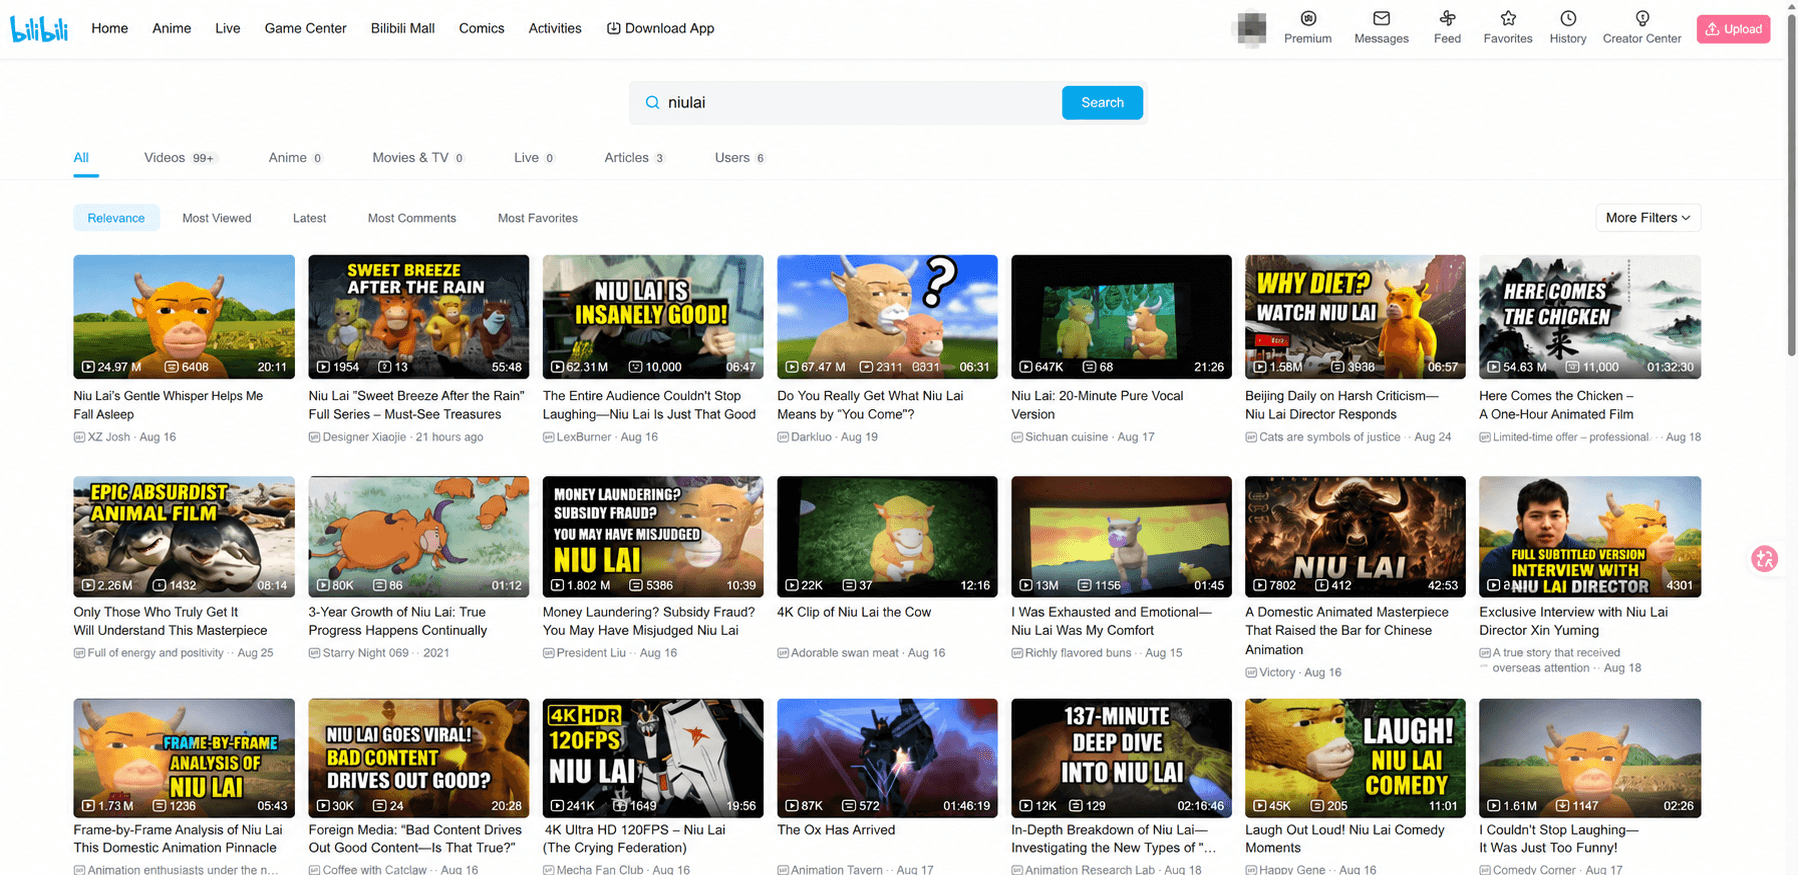This screenshot has height=875, width=1798.
Task: Open Bilibili Mall in navigation
Action: pyautogui.click(x=403, y=28)
